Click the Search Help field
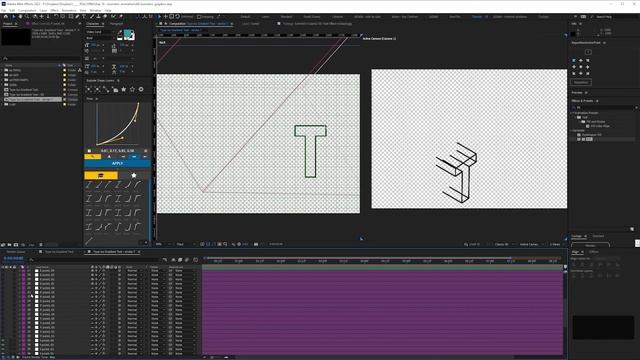This screenshot has height=360, width=640. coord(610,17)
